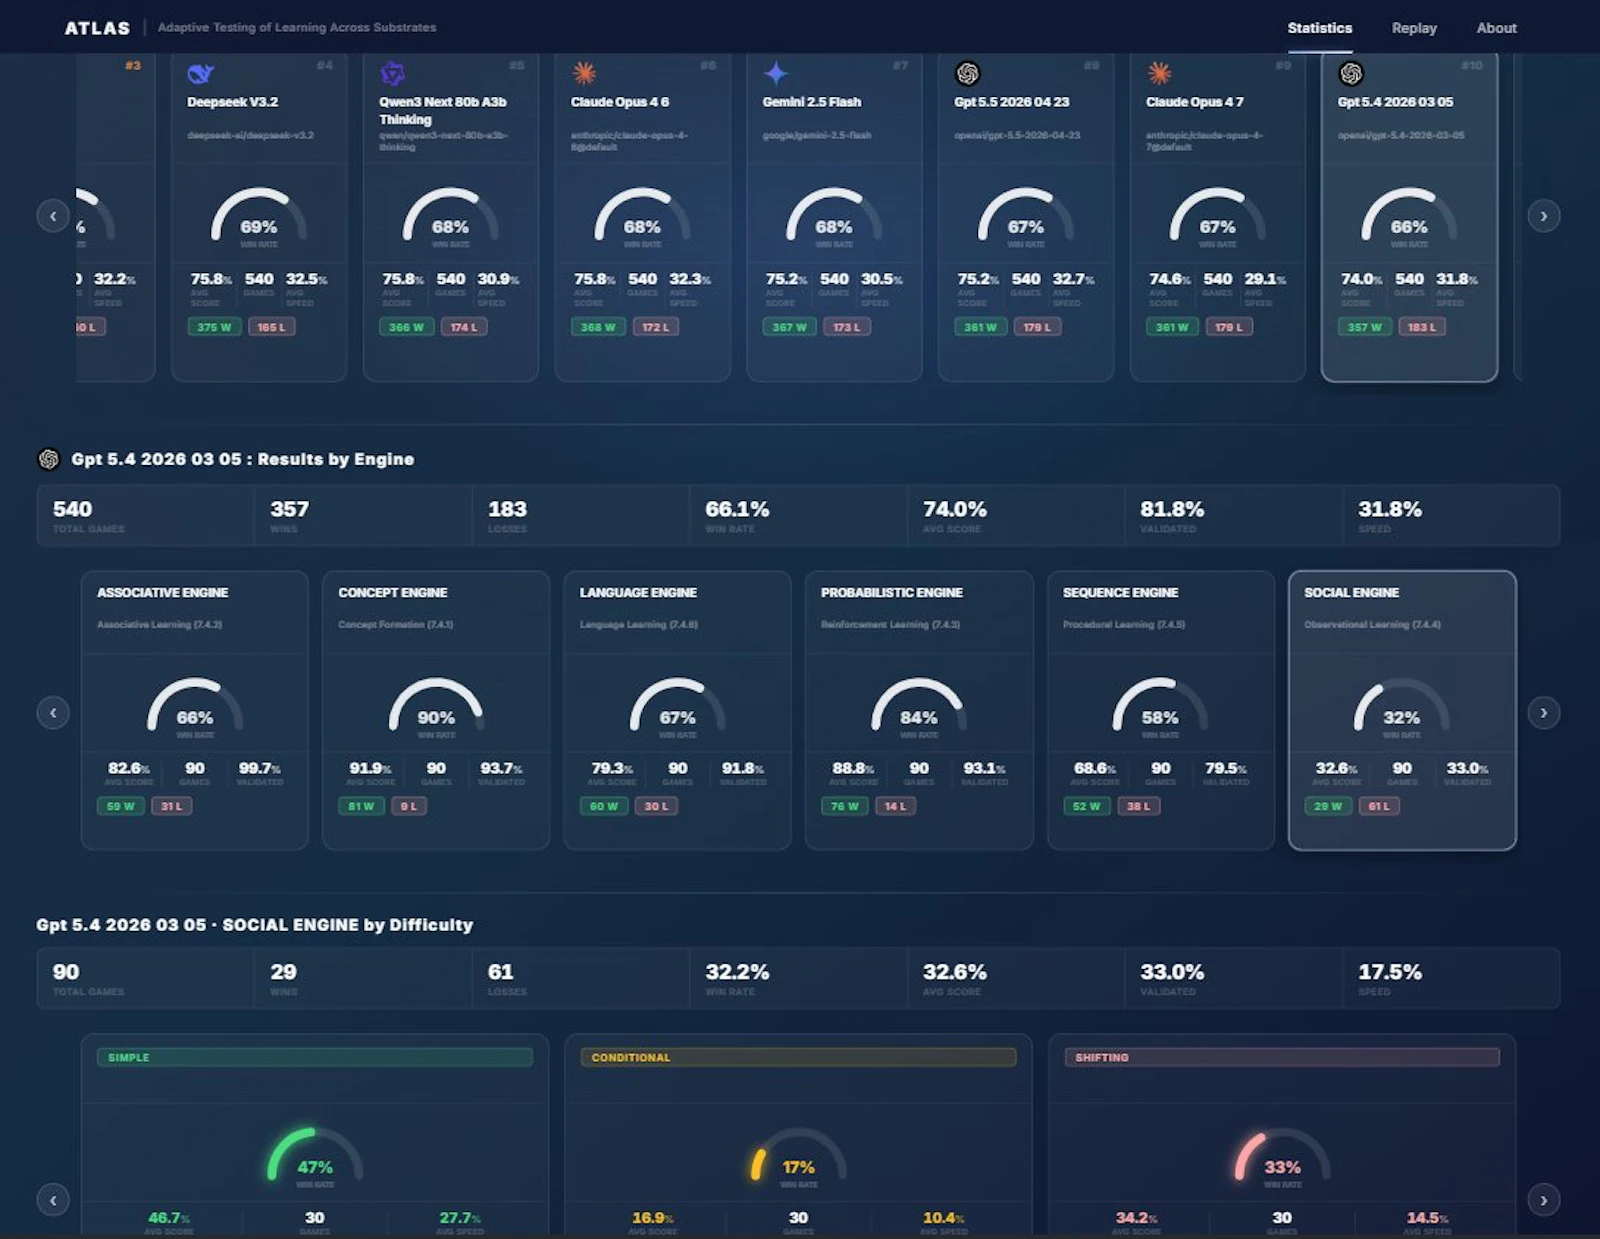Select the Qwen3 Next 80b A3b Thinking card
The height and width of the screenshot is (1239, 1600).
pos(451,217)
